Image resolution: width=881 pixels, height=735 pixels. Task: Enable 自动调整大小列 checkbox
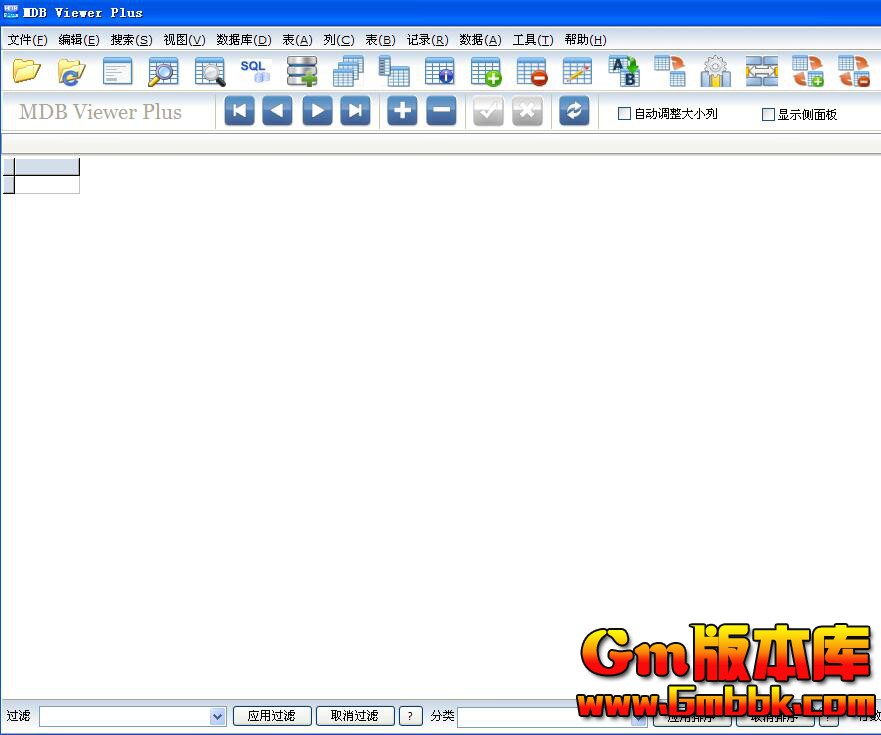[624, 114]
